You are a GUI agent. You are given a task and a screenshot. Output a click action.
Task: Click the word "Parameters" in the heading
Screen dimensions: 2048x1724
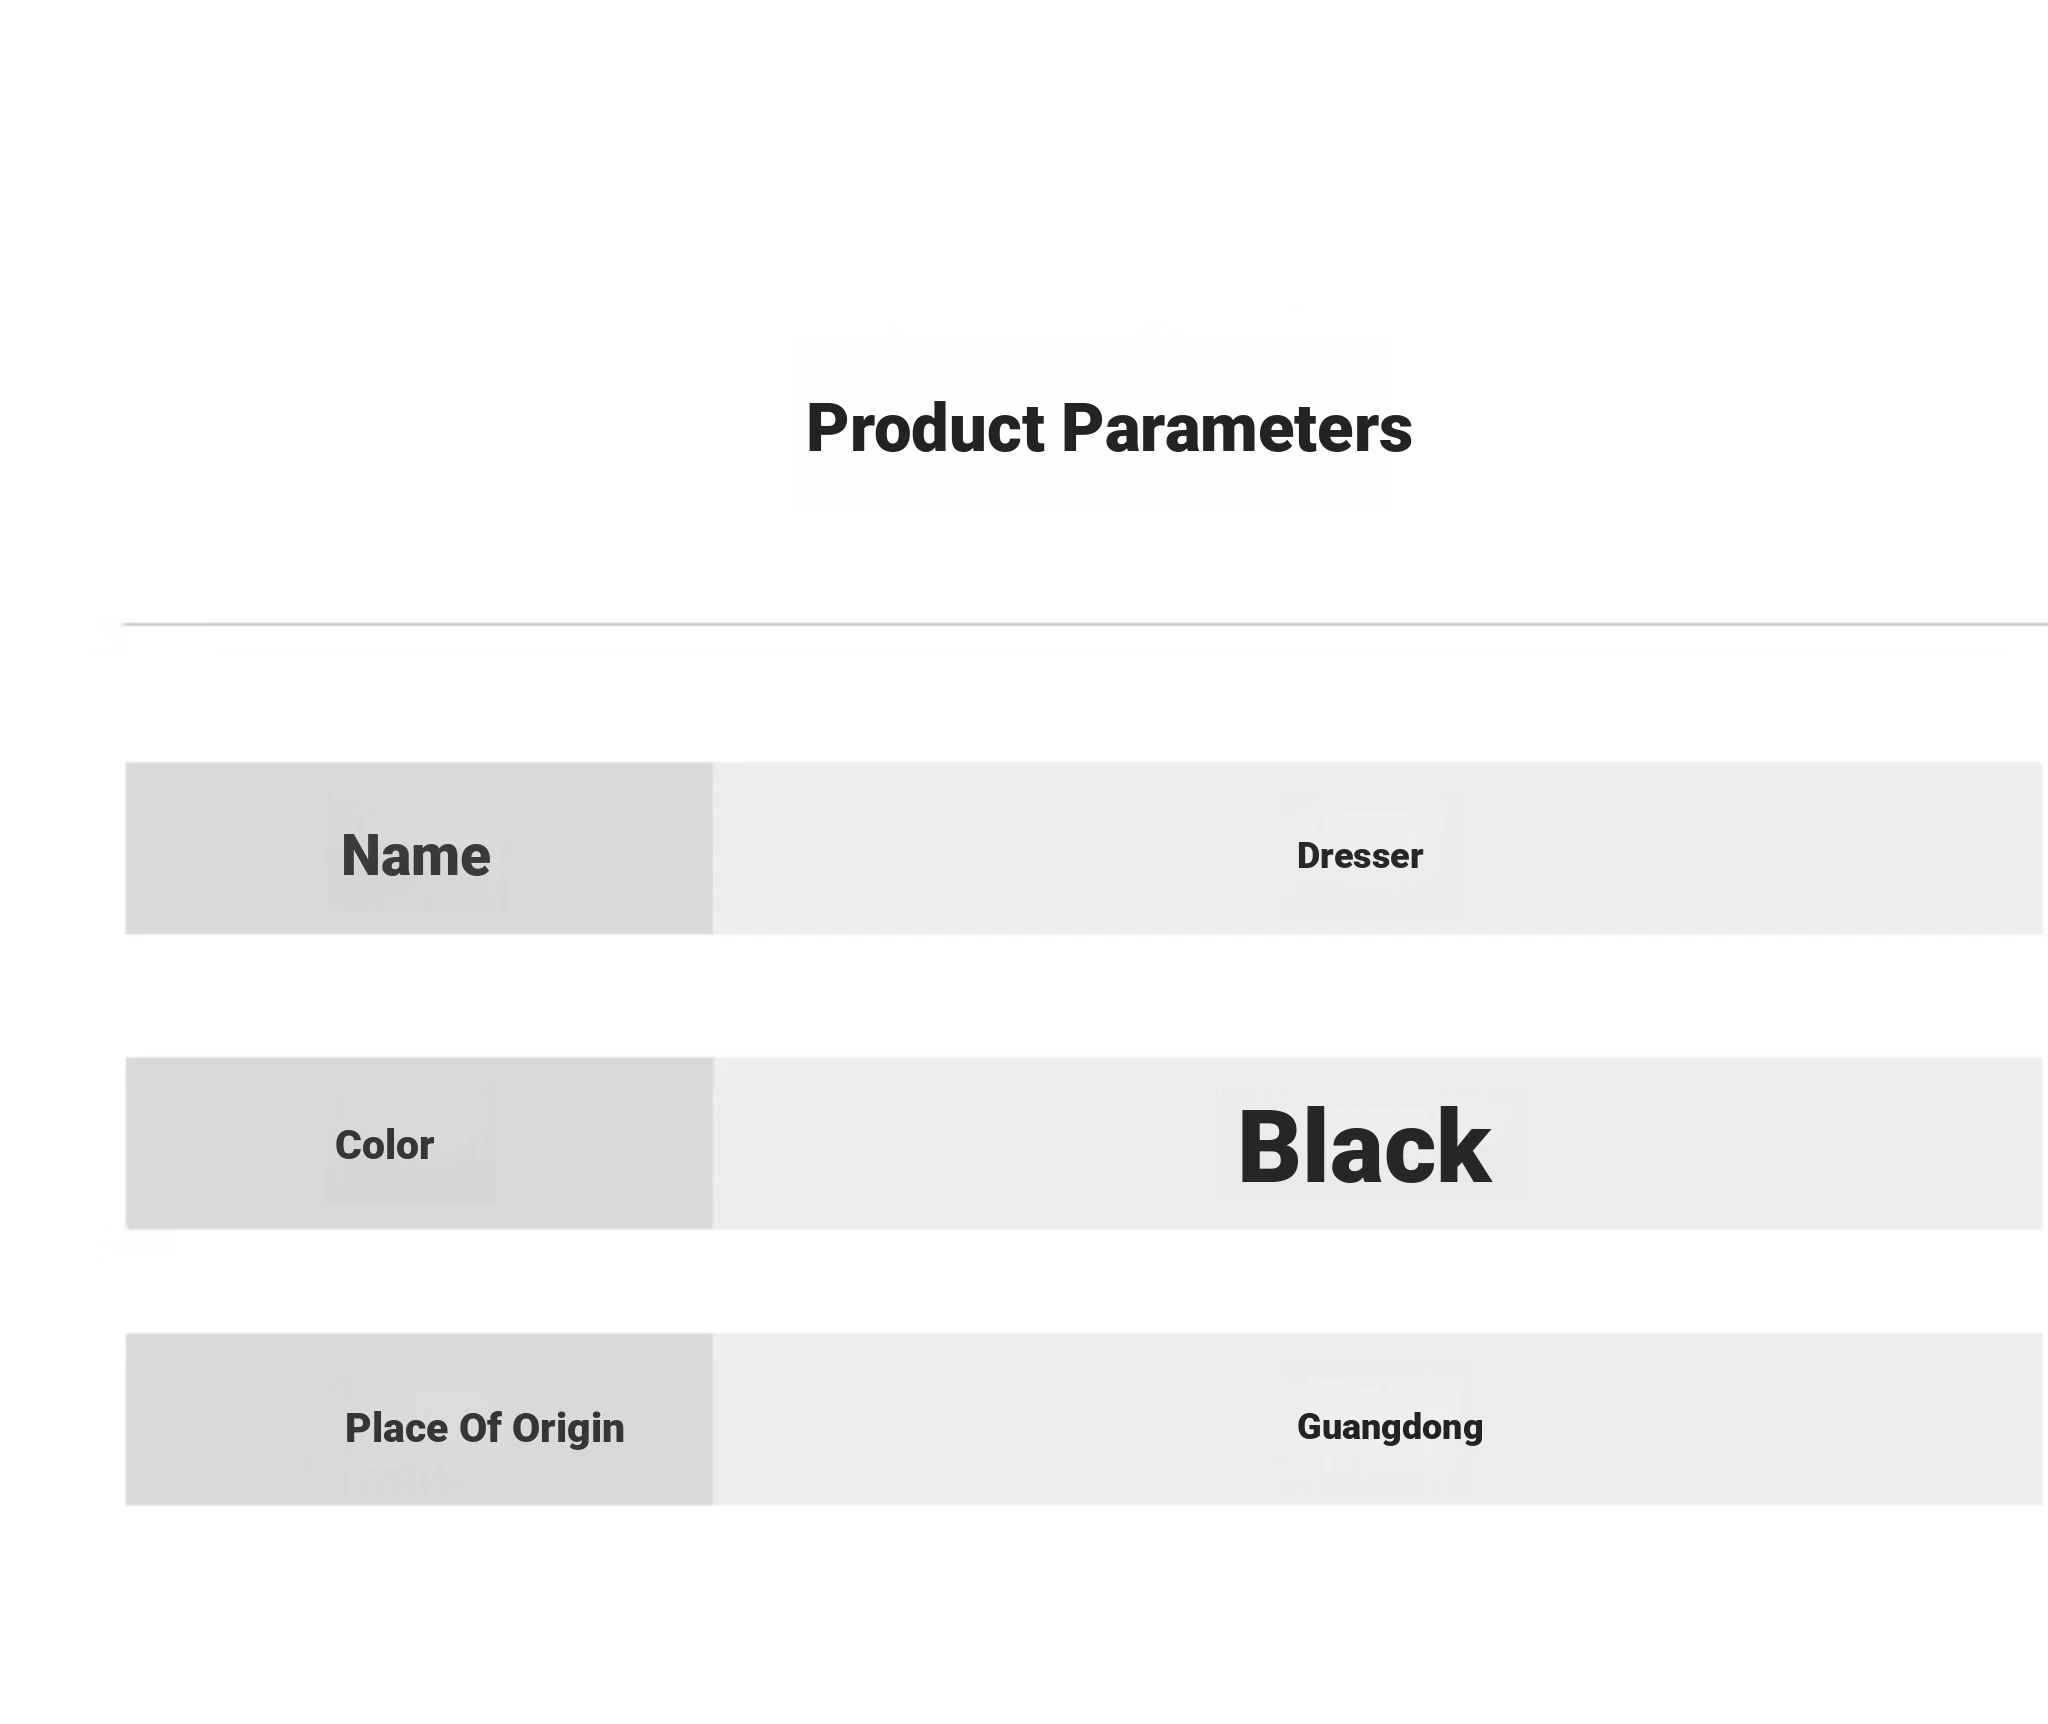coord(1237,429)
